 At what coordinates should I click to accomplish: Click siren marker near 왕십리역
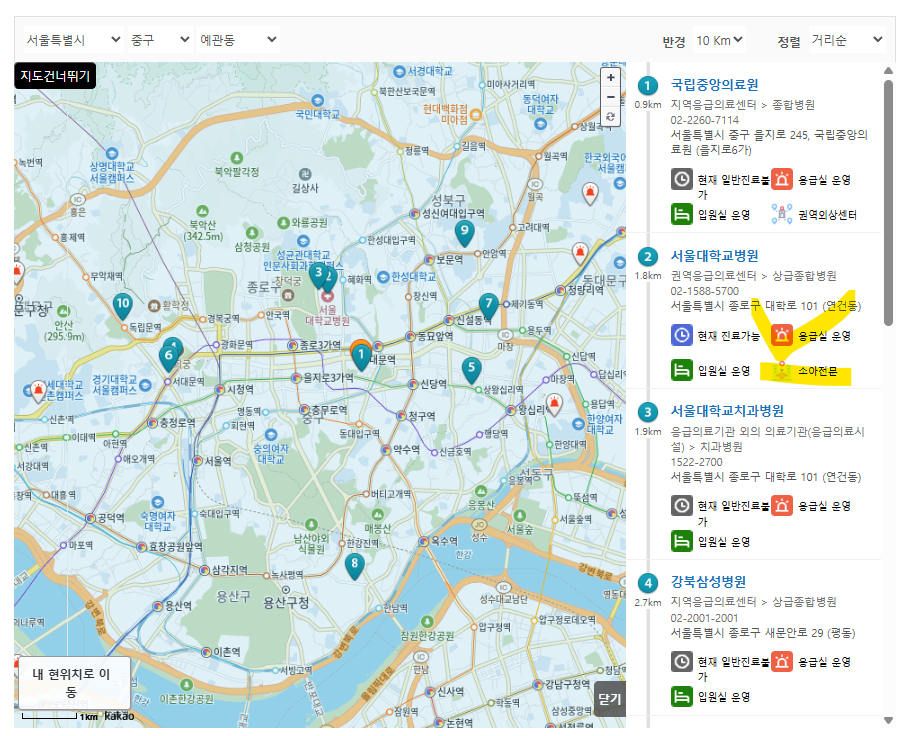click(554, 405)
